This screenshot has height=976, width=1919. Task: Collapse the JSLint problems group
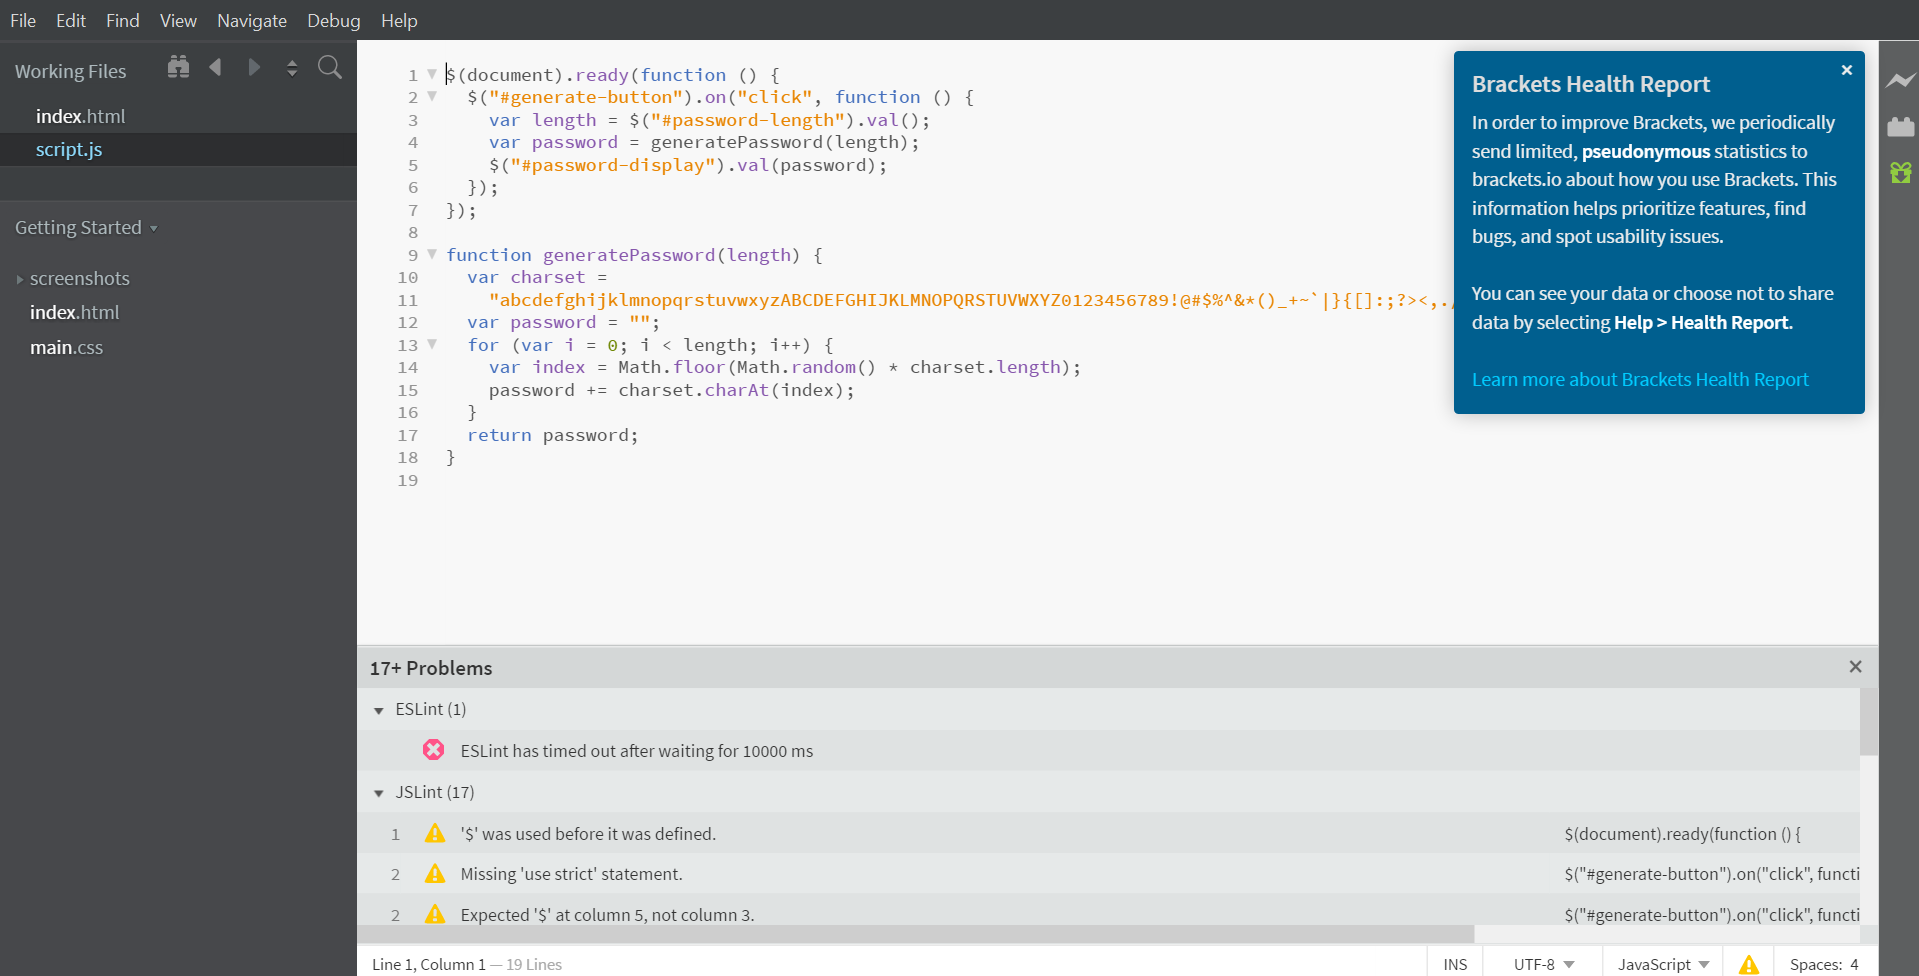[x=379, y=792]
